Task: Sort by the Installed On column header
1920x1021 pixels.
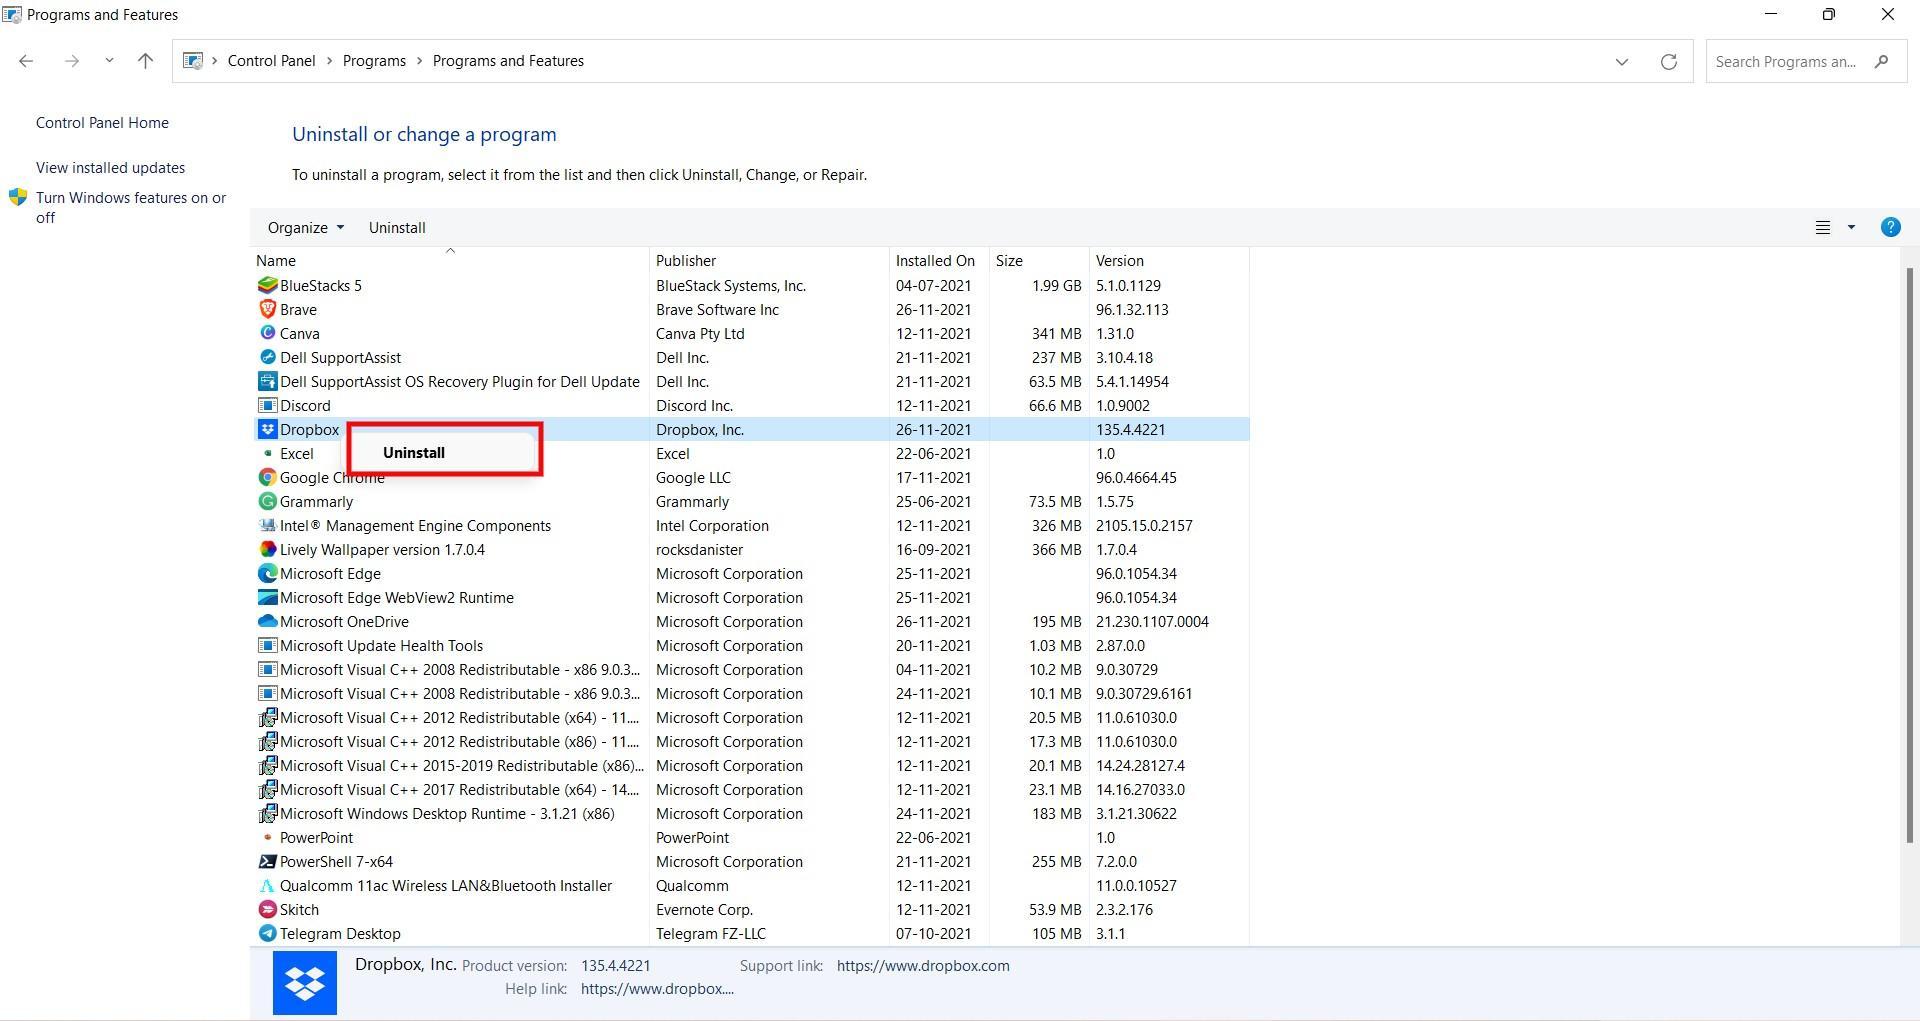Action: point(939,261)
